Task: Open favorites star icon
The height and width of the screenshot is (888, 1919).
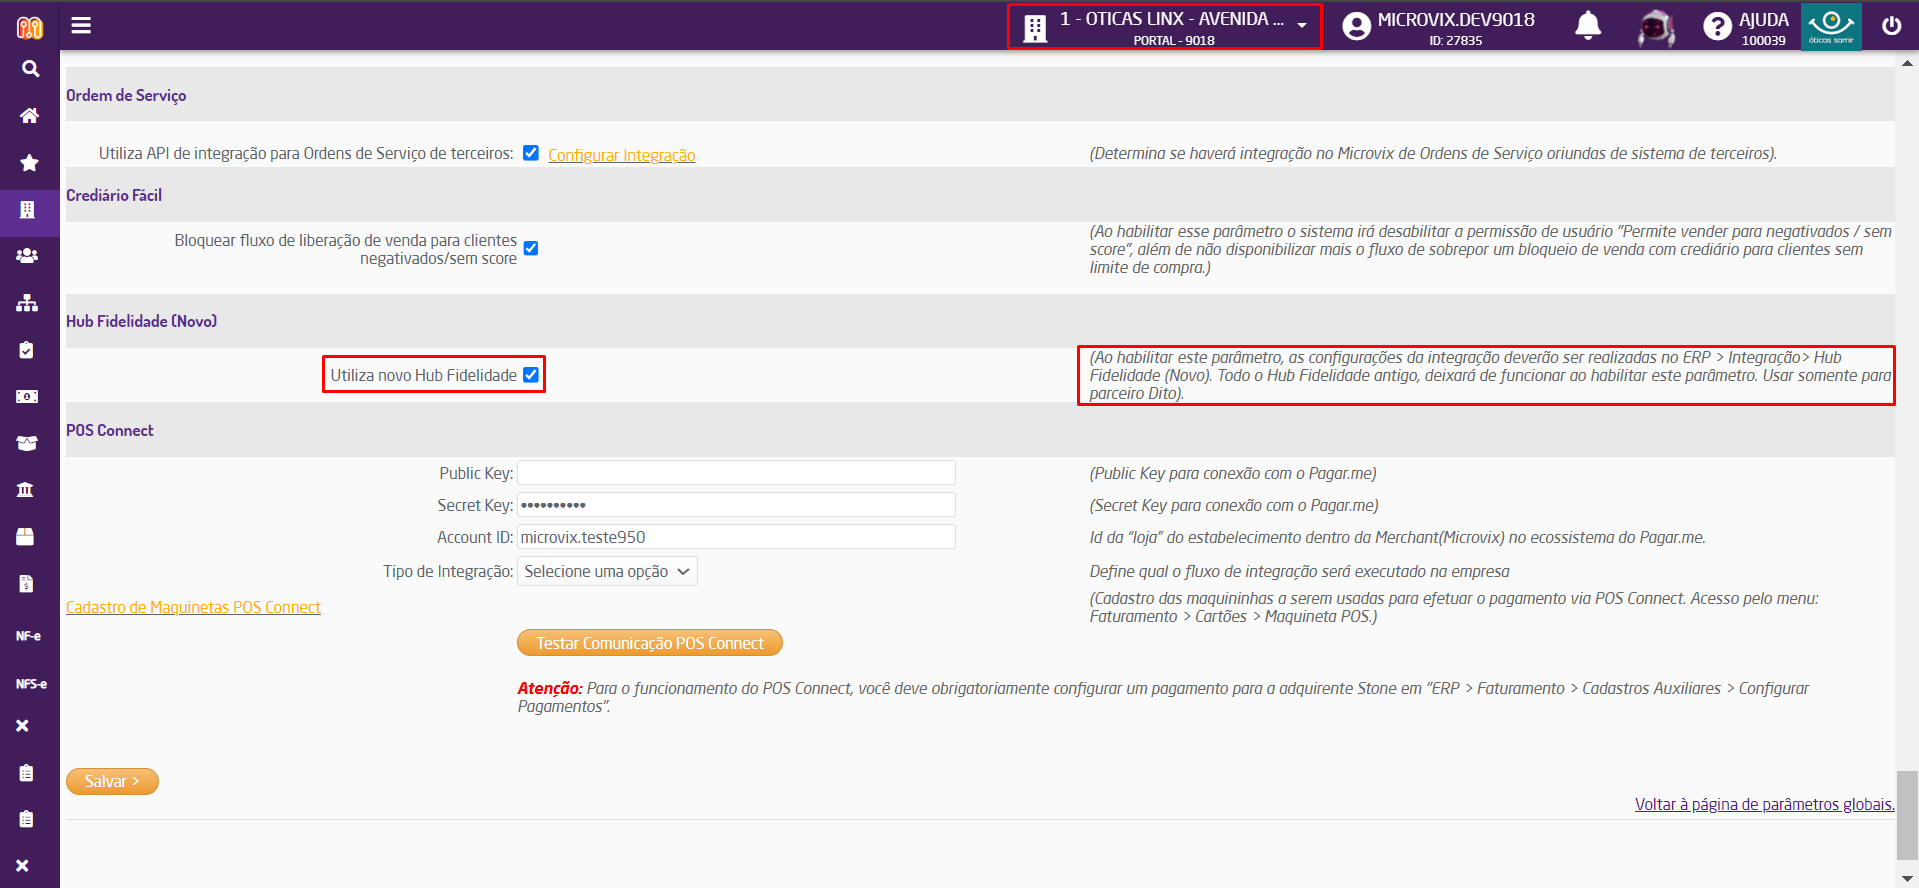Action: coord(29,162)
